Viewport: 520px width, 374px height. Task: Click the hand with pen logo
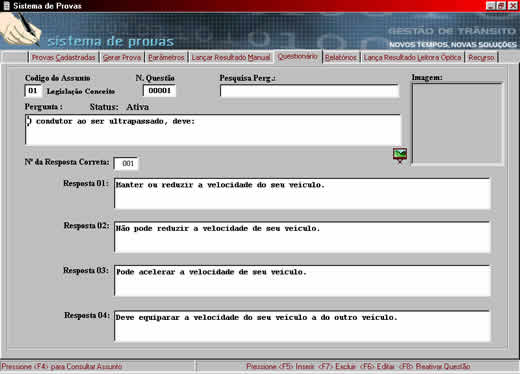click(20, 30)
